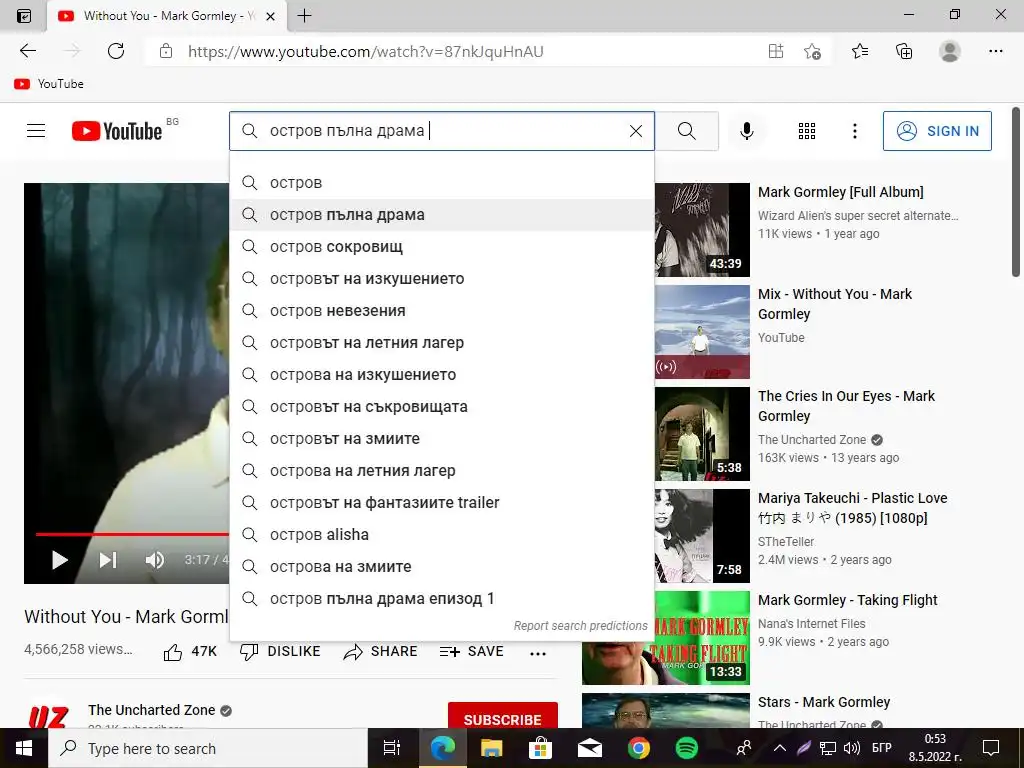Screen dimensions: 1024x768
Task: Refresh the page
Action: [x=116, y=51]
